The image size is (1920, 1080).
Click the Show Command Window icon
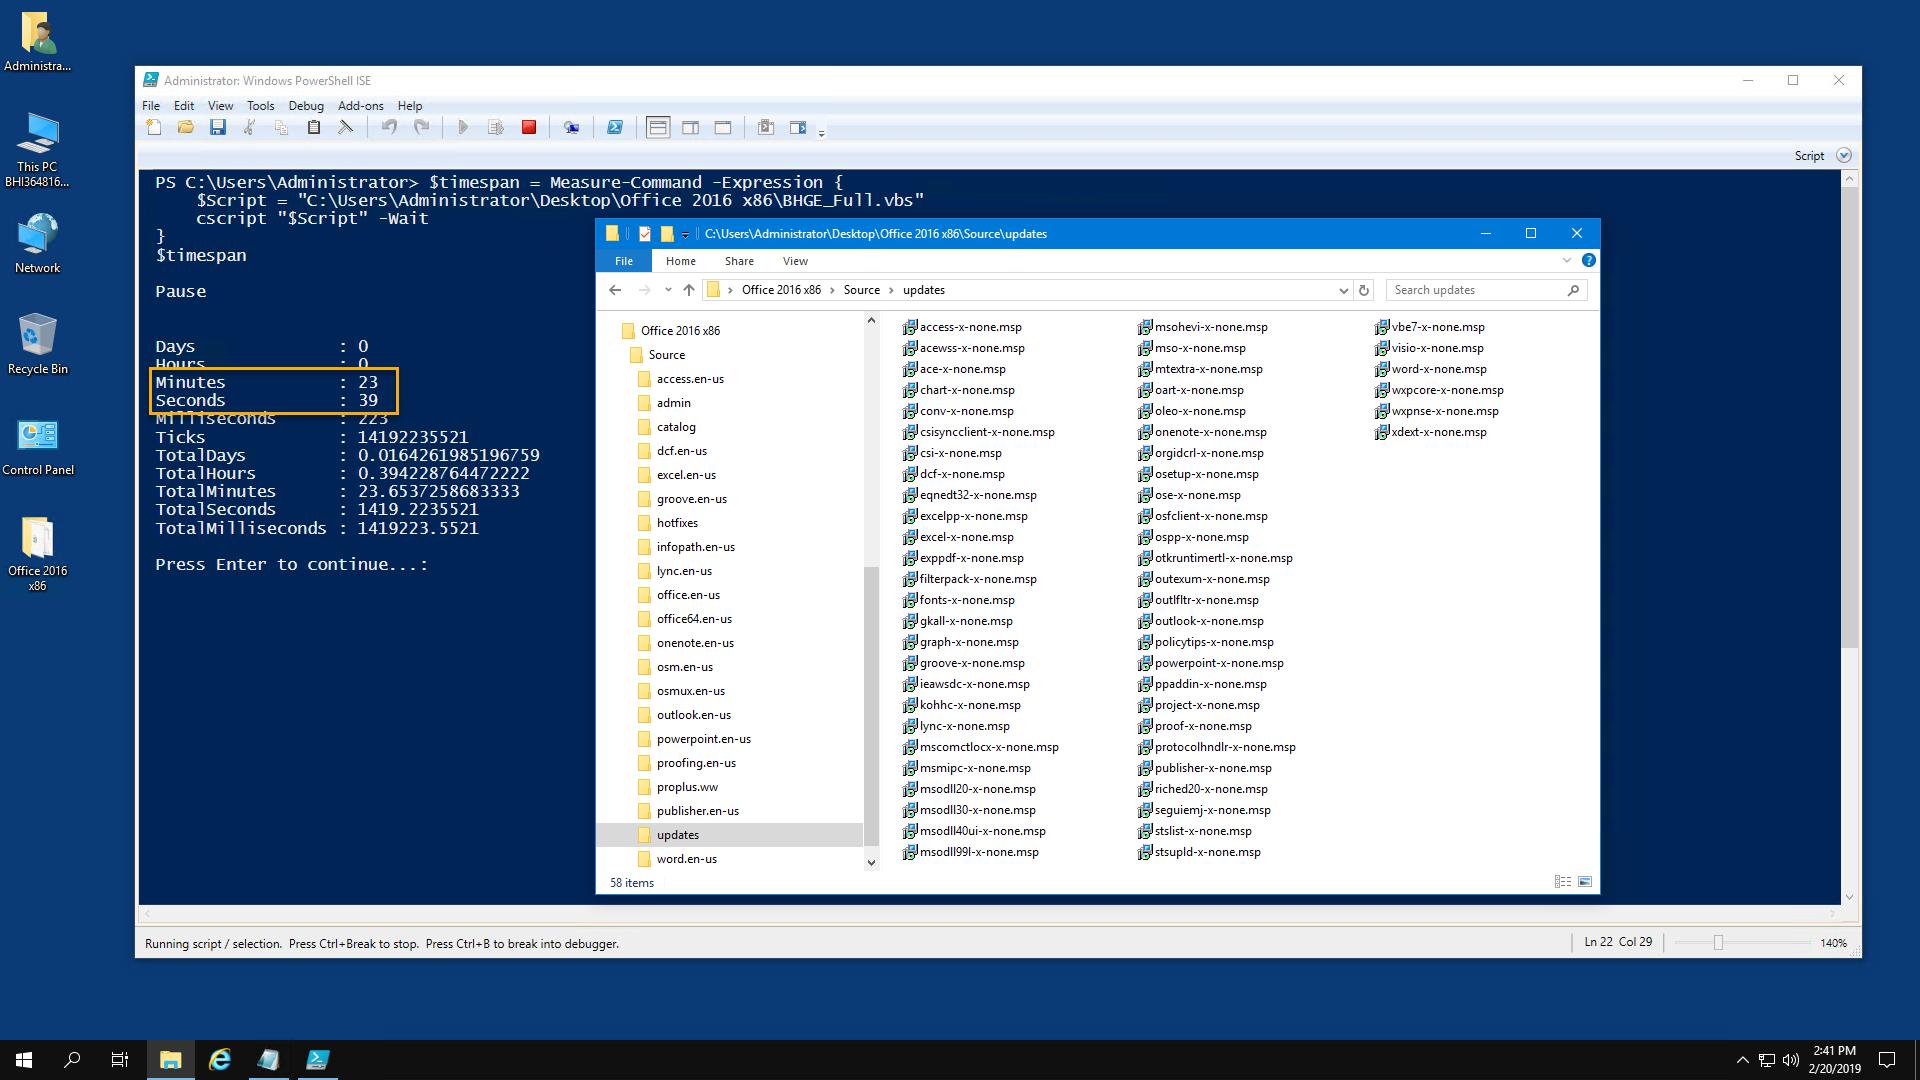(x=766, y=127)
